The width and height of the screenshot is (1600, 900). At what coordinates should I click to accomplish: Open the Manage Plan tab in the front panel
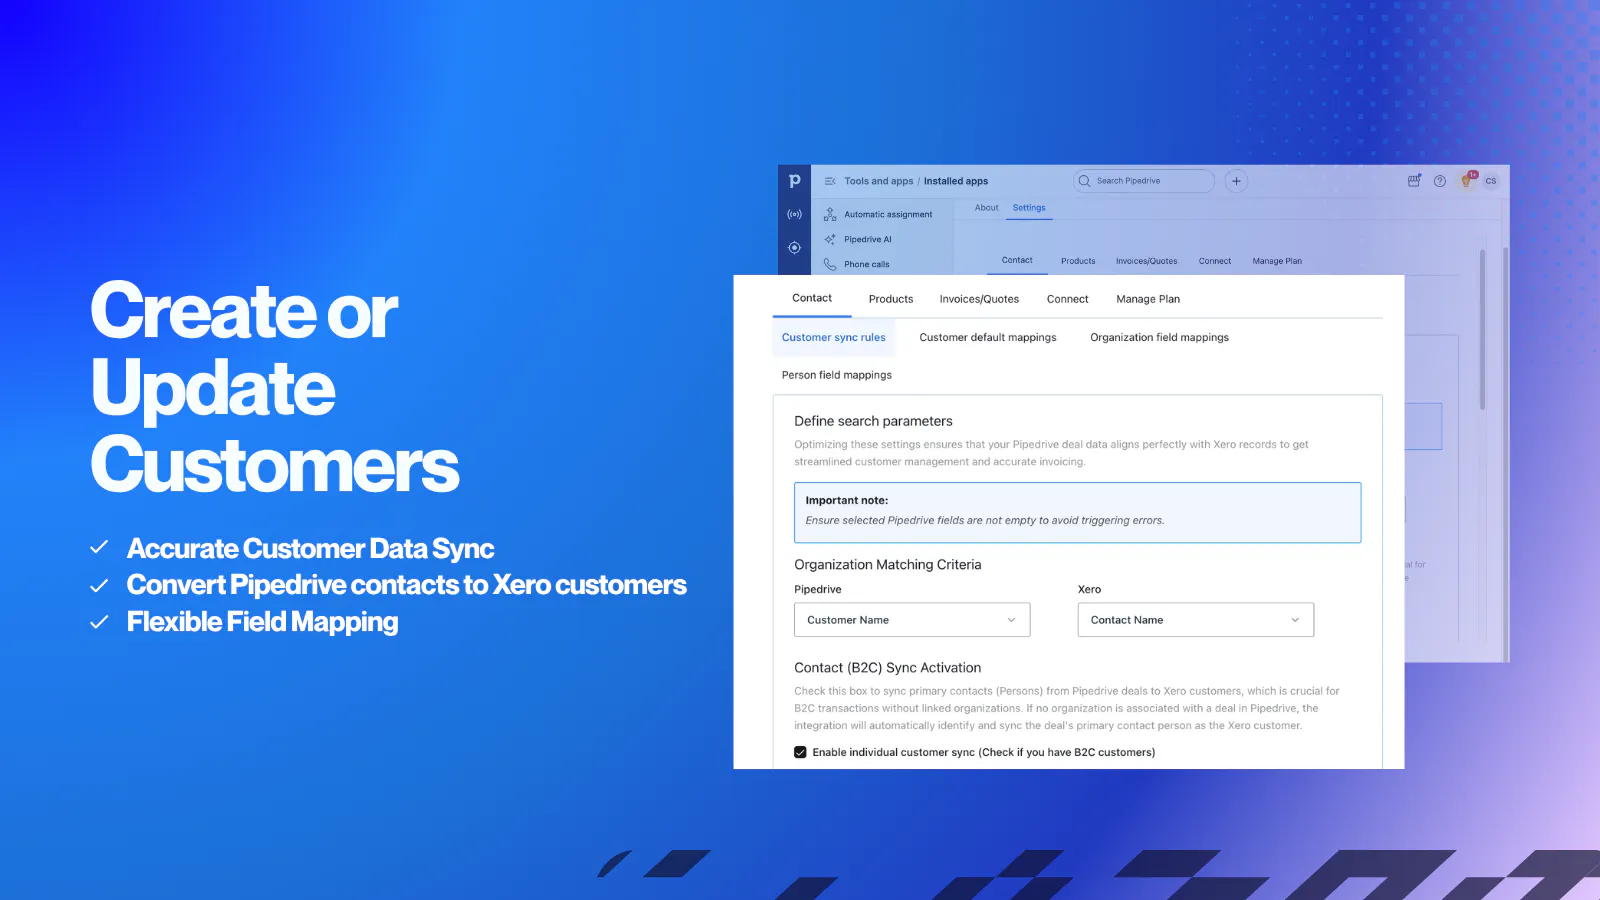point(1148,299)
